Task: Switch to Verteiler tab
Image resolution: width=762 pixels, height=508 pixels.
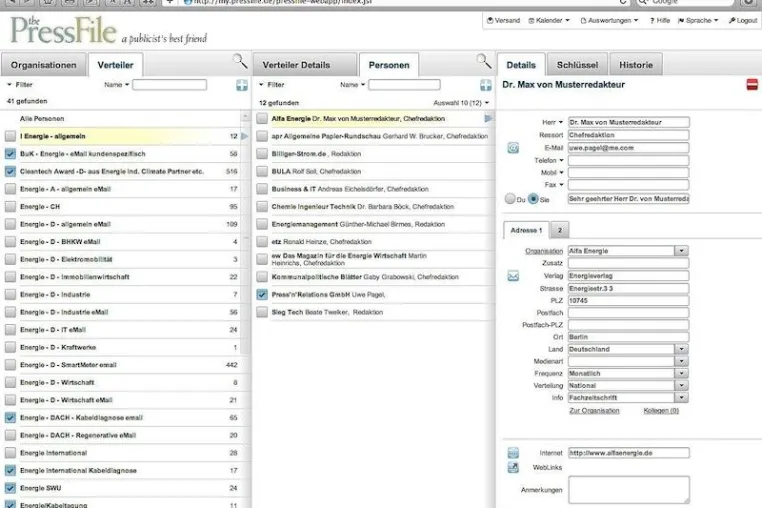Action: [x=115, y=65]
